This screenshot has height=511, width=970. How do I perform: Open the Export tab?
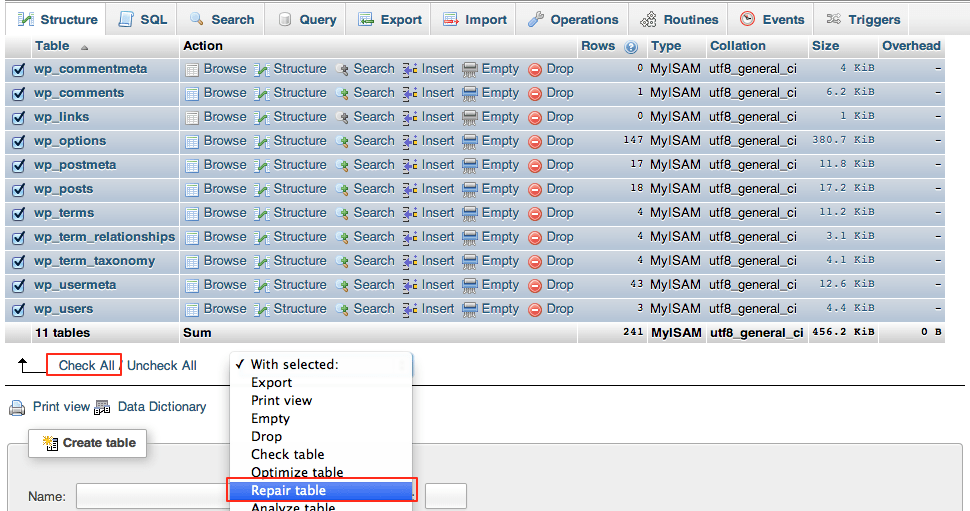click(x=390, y=20)
